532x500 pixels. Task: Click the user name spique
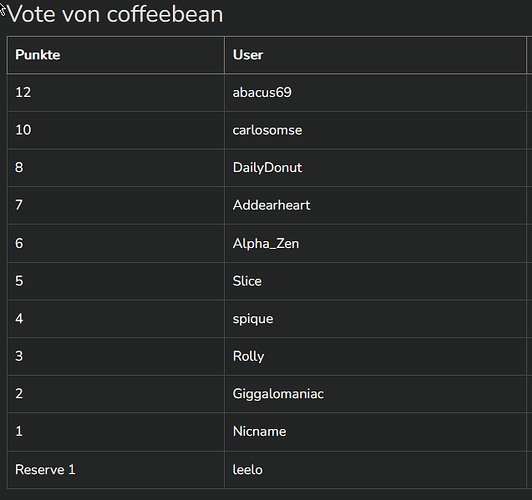point(253,319)
